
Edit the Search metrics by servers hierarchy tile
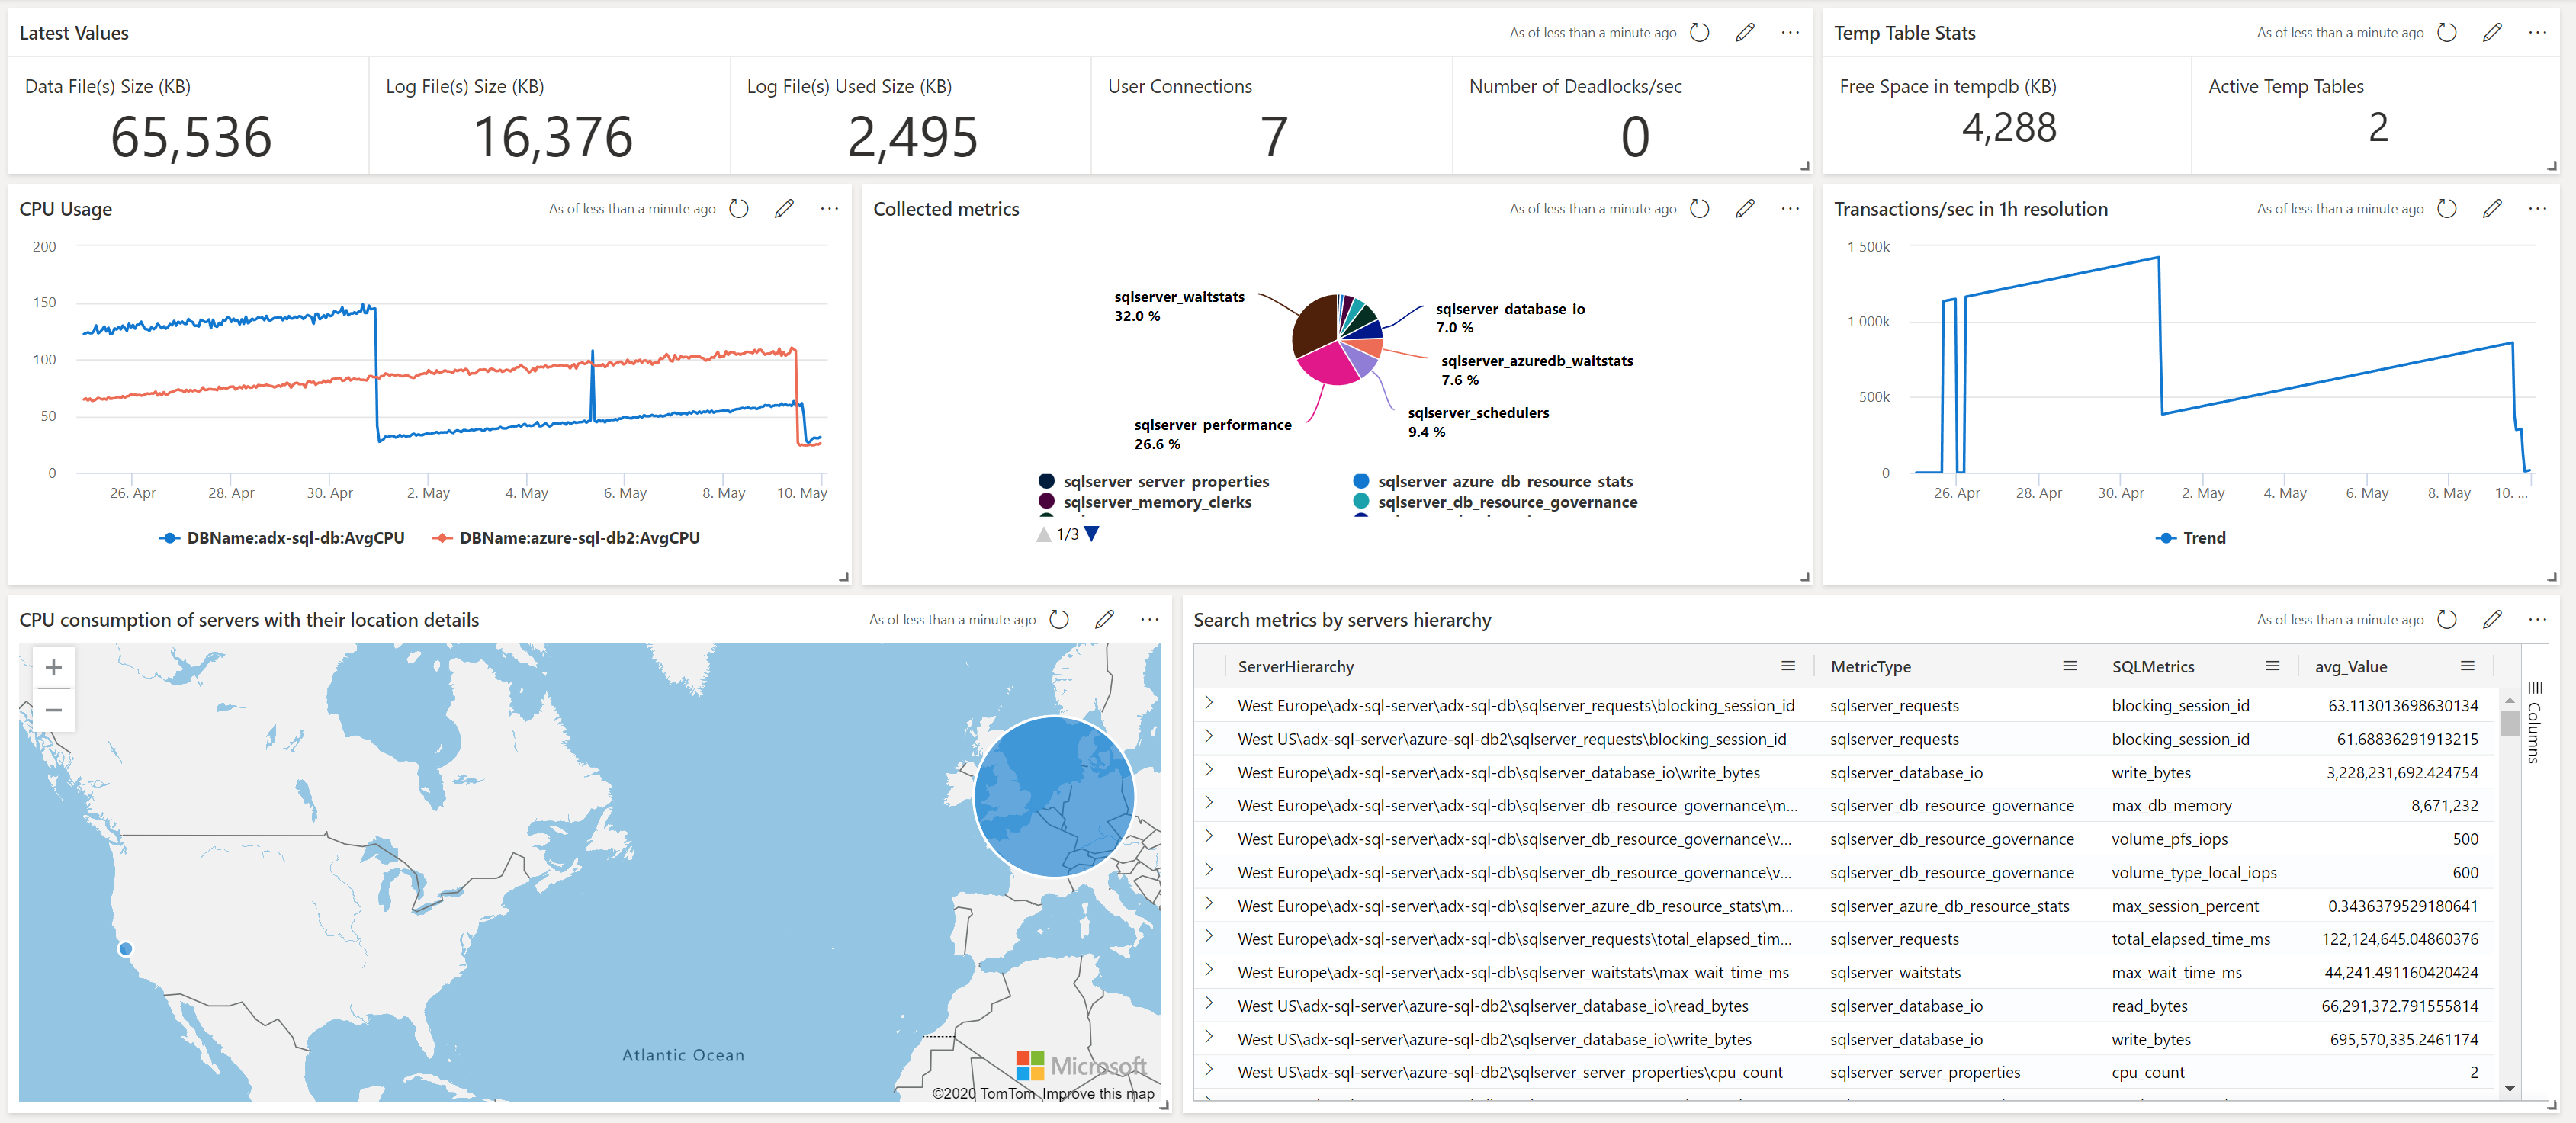click(2492, 620)
